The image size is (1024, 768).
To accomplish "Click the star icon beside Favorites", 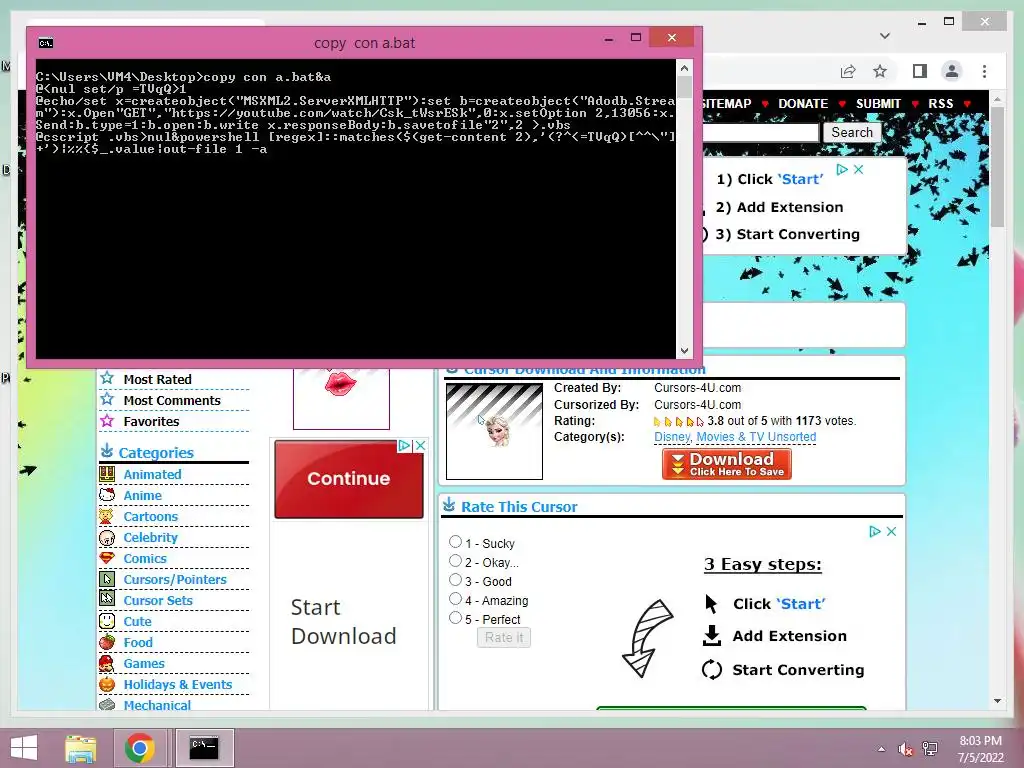I will pos(107,421).
